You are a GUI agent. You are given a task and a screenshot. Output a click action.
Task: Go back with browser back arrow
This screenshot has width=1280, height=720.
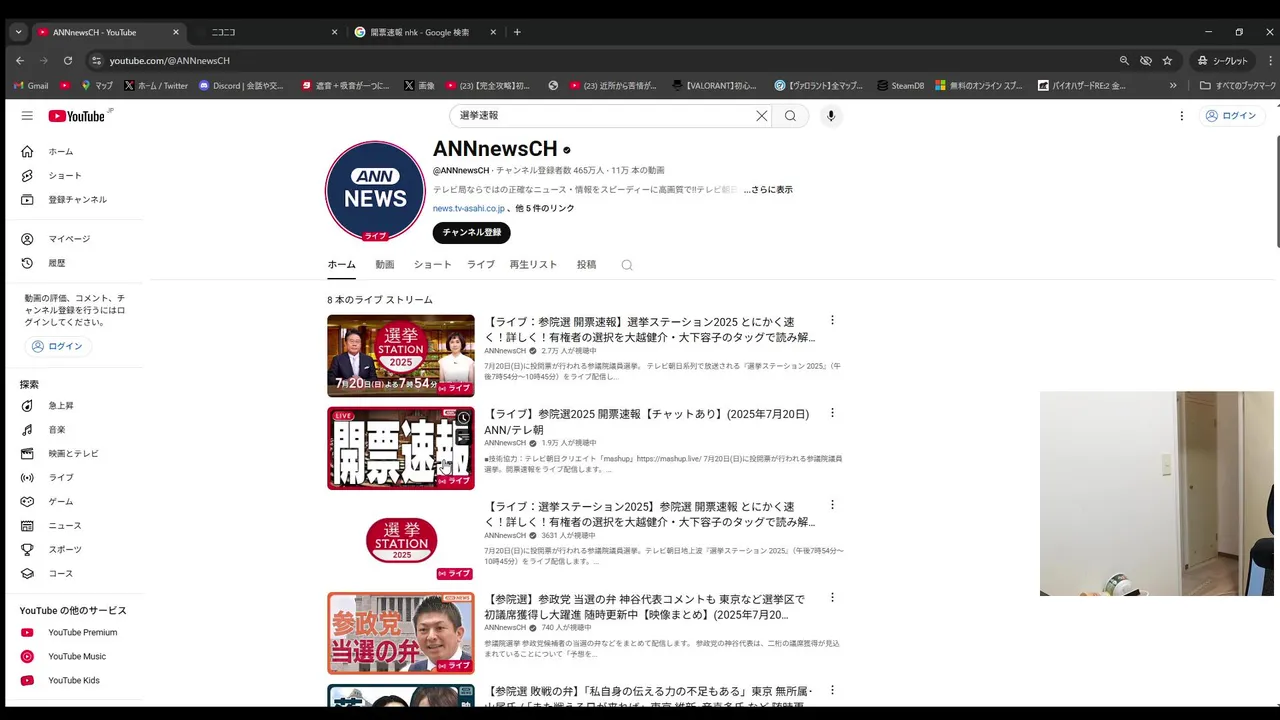pyautogui.click(x=20, y=60)
